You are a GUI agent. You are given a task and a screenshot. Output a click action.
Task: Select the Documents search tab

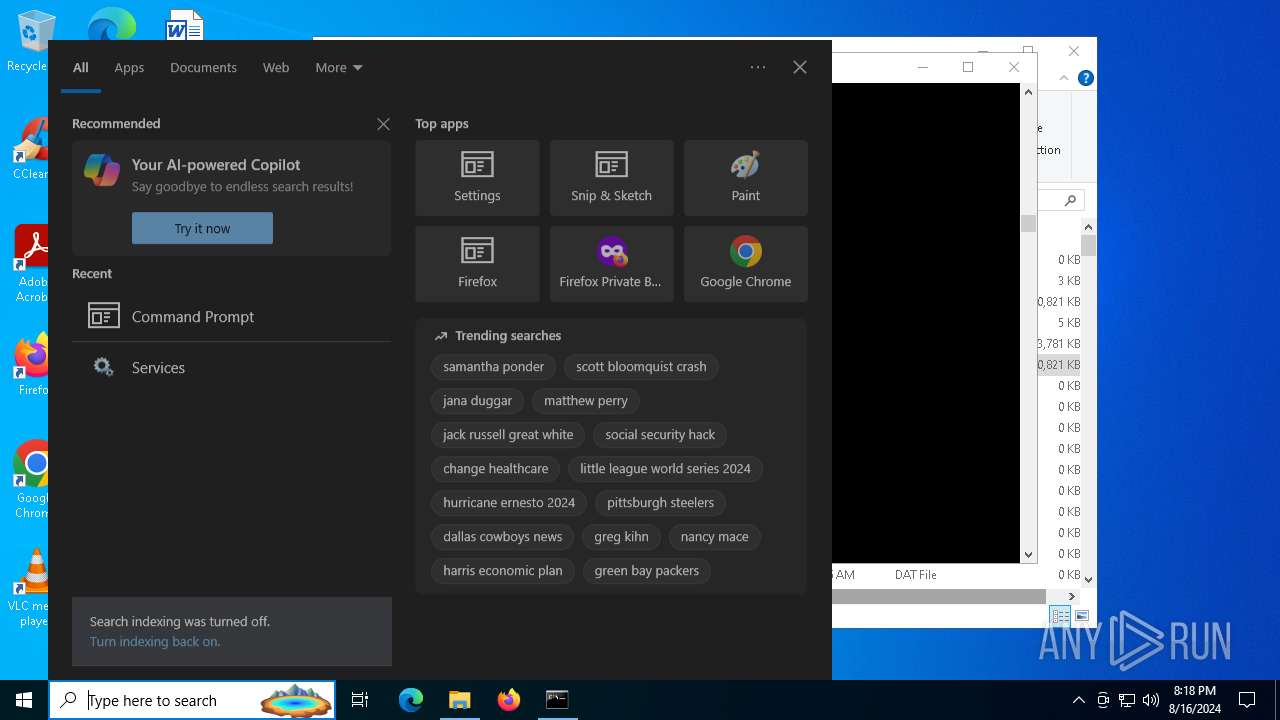coord(203,67)
